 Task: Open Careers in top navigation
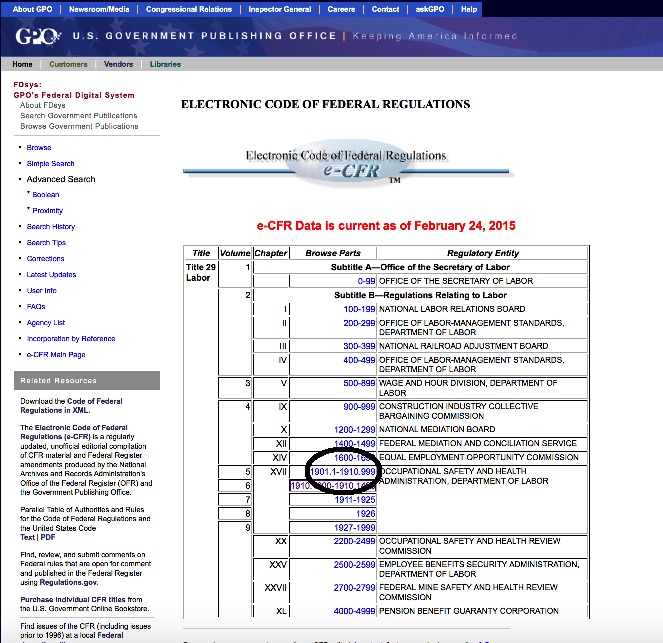click(341, 9)
